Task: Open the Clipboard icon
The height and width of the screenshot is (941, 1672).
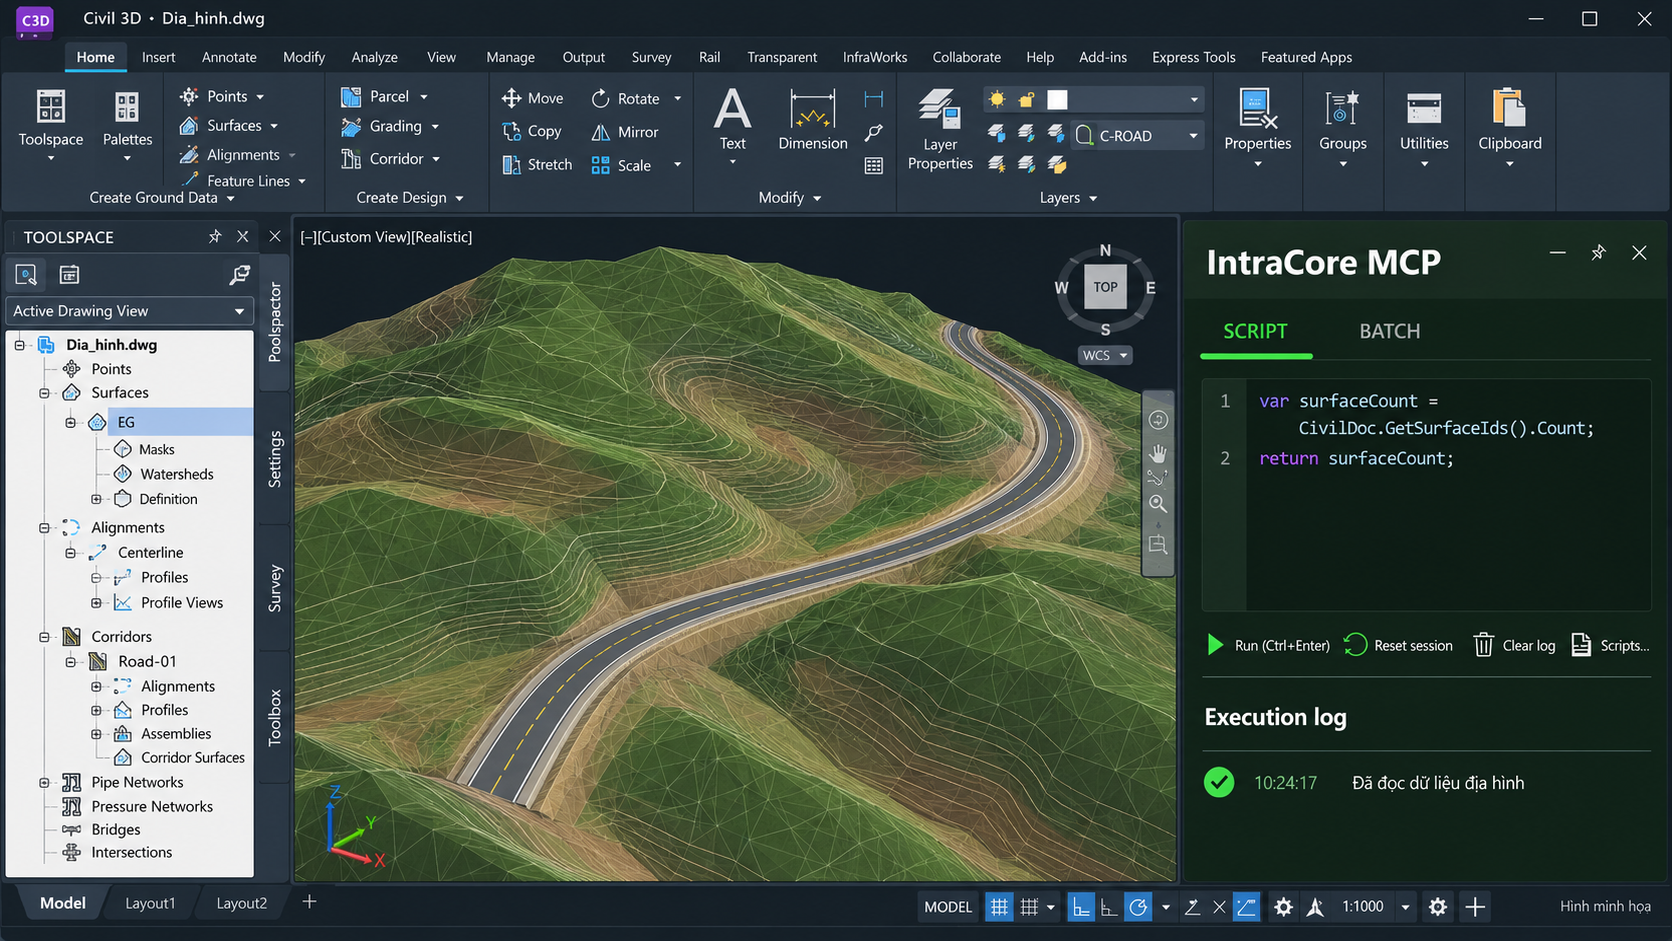Action: (1509, 108)
